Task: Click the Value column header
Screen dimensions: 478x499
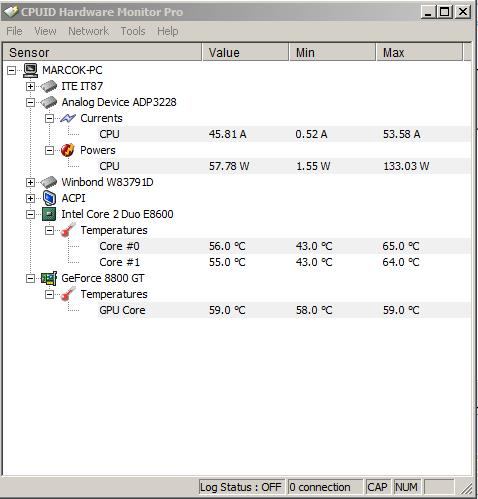Action: point(245,53)
